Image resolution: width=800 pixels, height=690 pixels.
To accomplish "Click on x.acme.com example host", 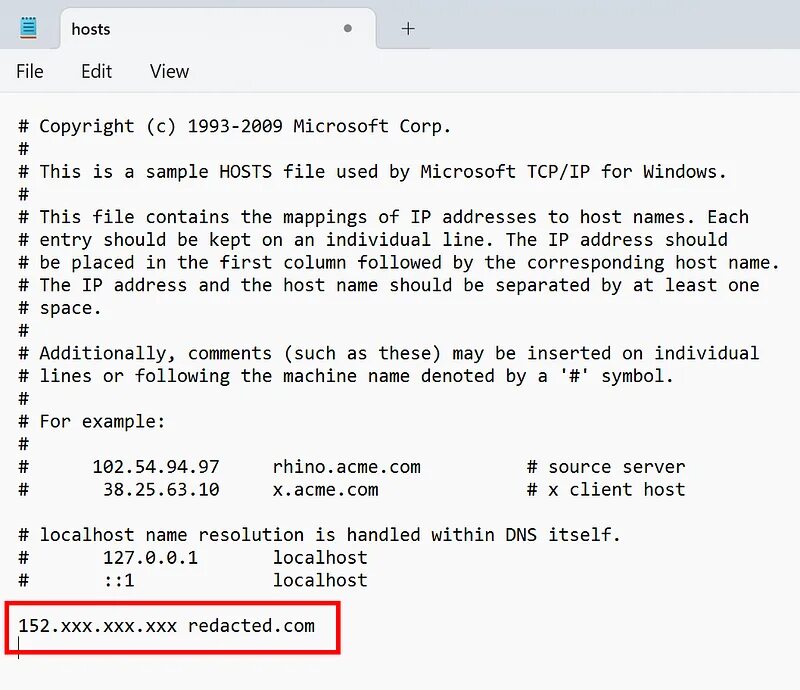I will tap(326, 490).
